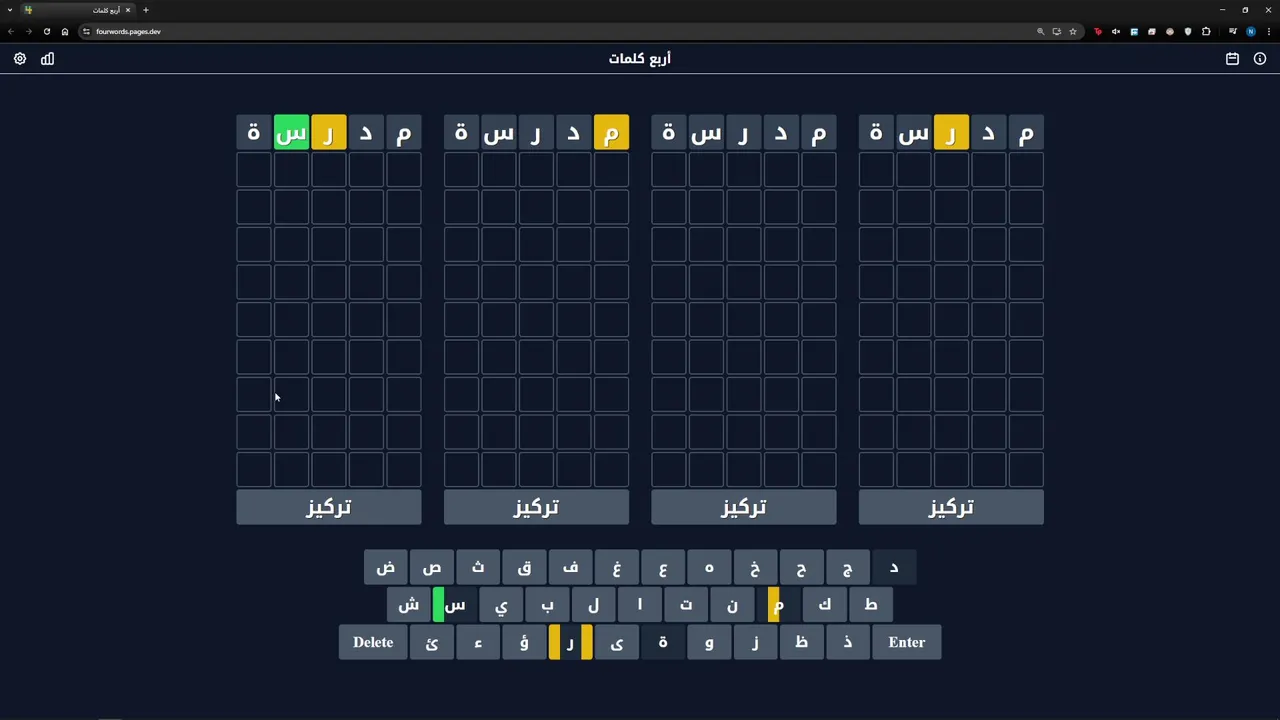Screen dimensions: 1280x720
Task: Expand the tab search dropdown arrow
Action: [x=10, y=10]
